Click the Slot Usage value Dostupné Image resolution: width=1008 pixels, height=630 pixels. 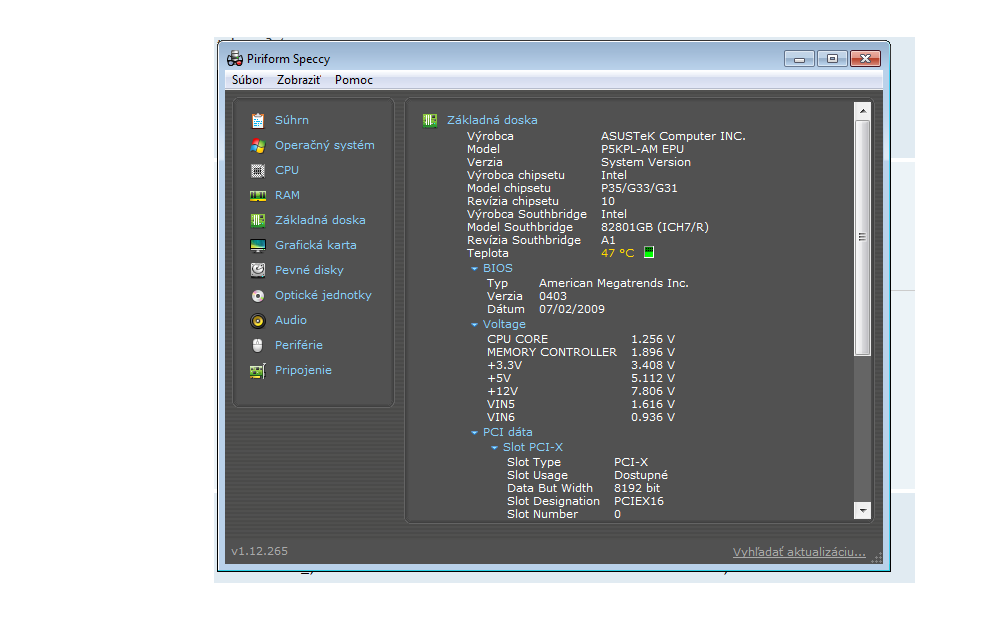tap(641, 475)
